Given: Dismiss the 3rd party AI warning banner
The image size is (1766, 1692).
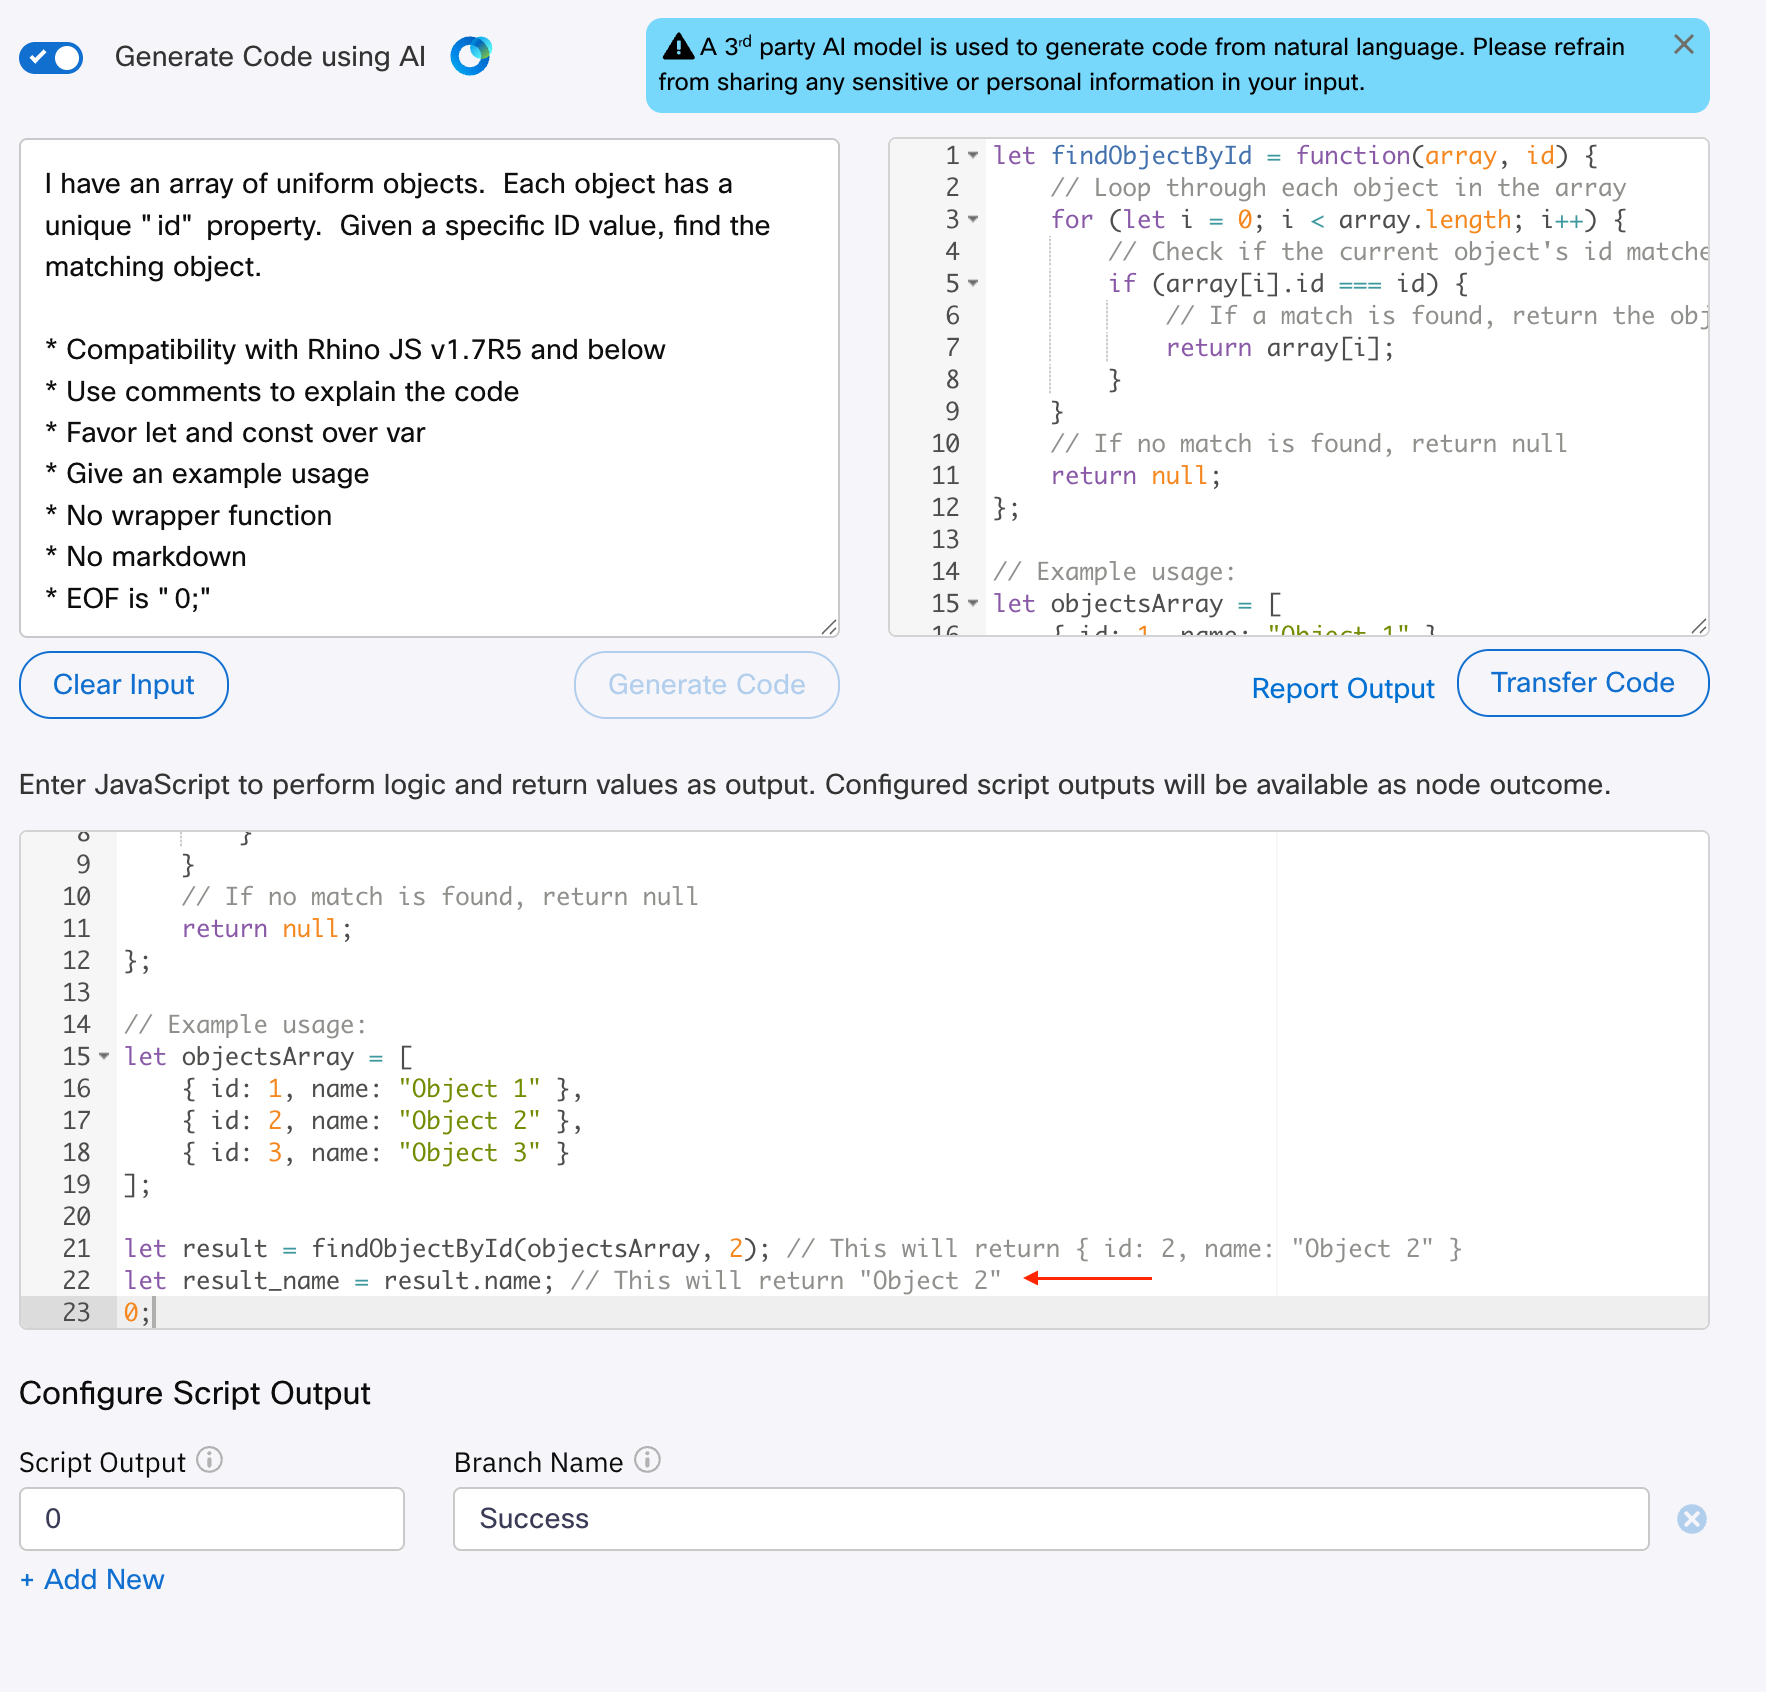Looking at the screenshot, I should point(1683,45).
